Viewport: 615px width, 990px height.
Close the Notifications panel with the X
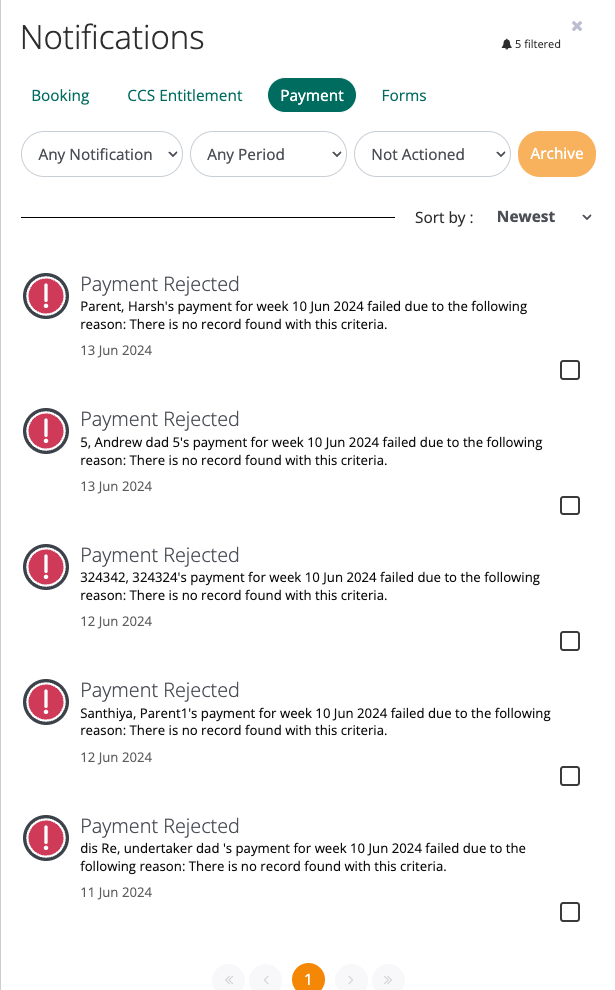point(577,26)
